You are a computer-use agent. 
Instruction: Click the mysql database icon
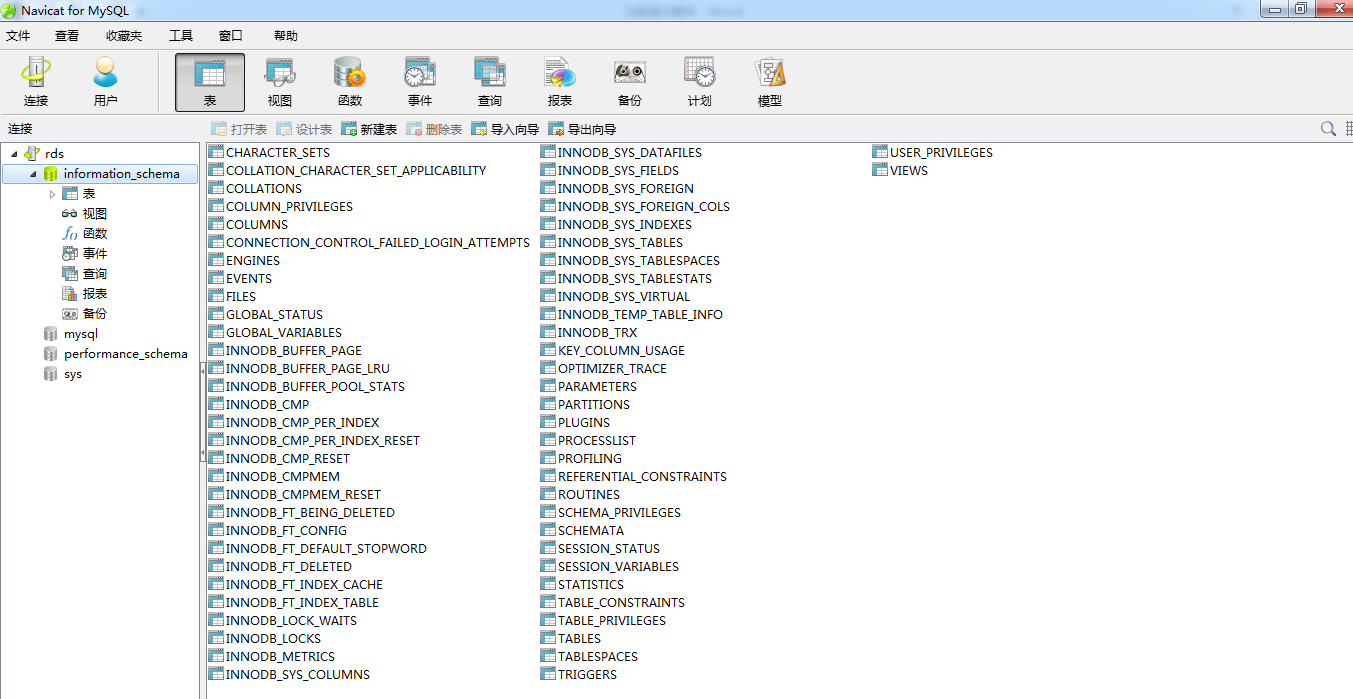coord(50,334)
